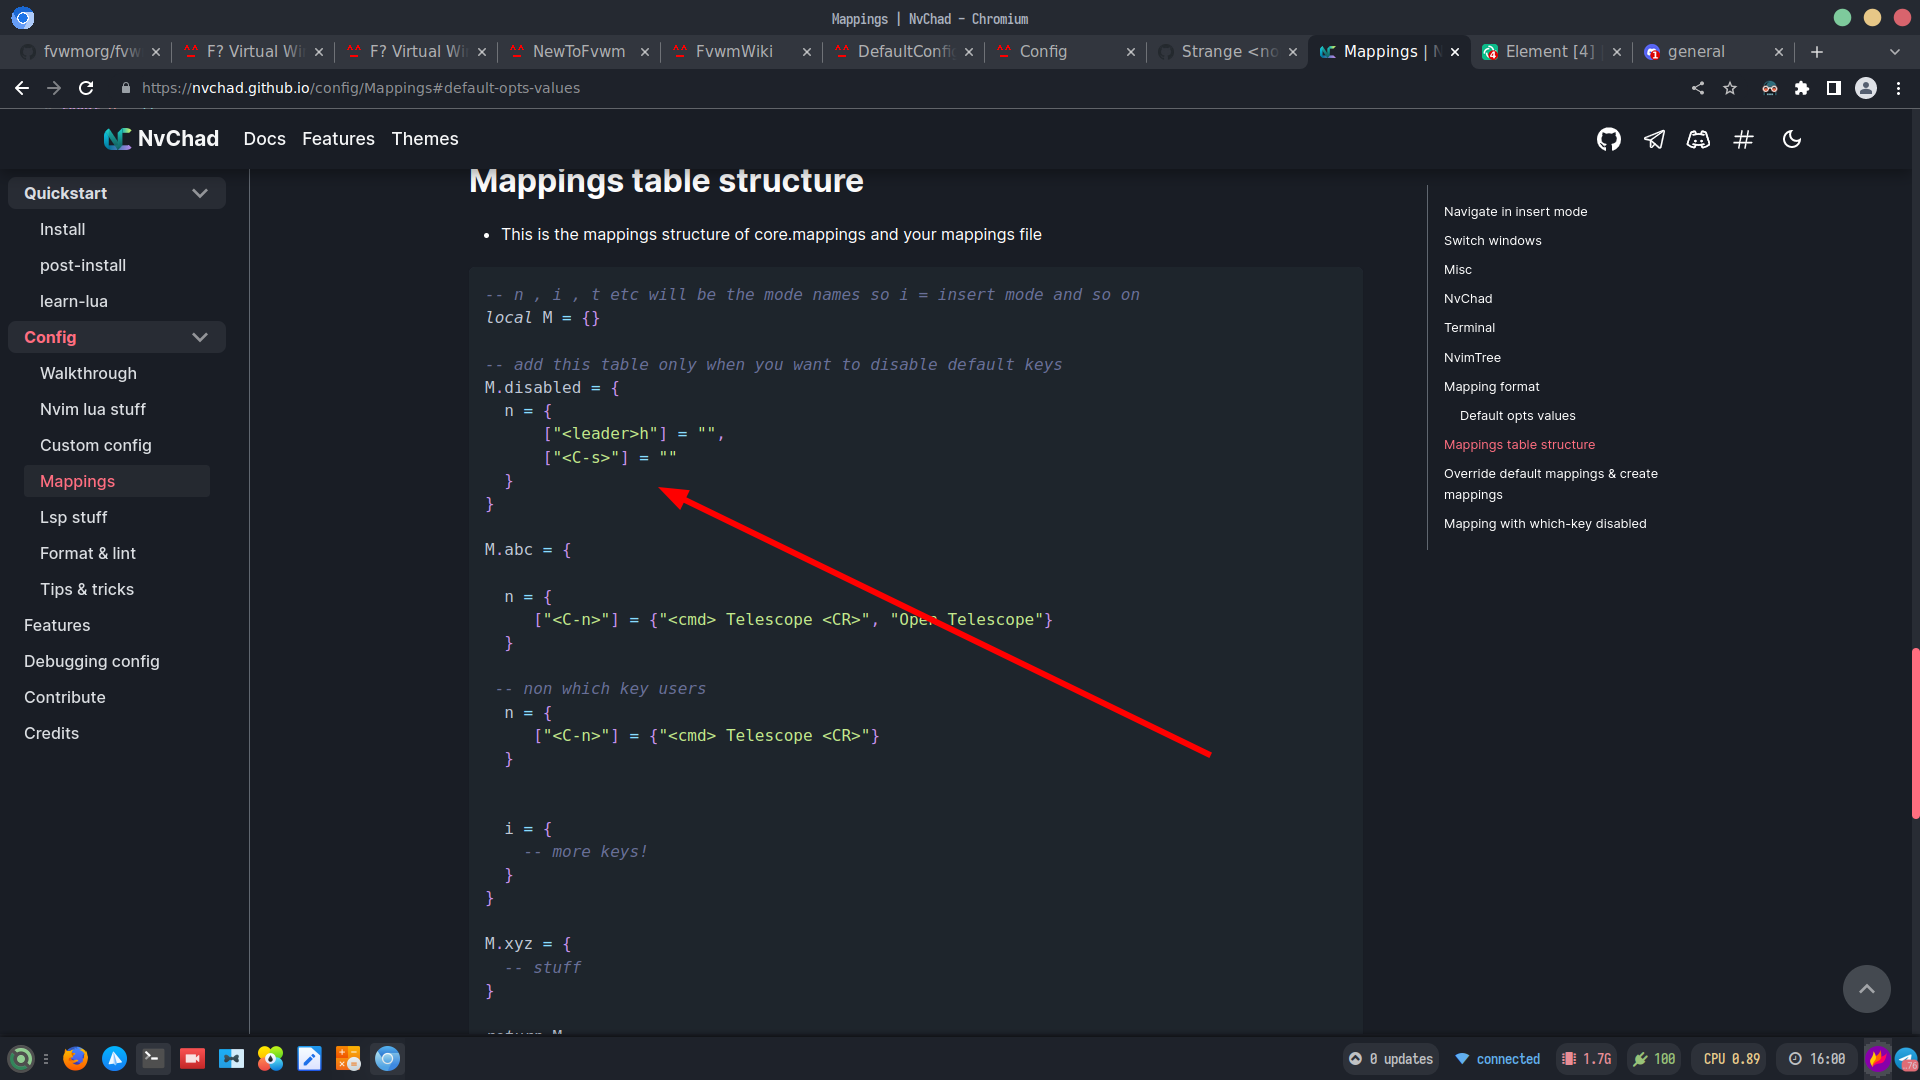Open the NvChad GitHub repository icon
The height and width of the screenshot is (1080, 1920).
click(x=1608, y=139)
